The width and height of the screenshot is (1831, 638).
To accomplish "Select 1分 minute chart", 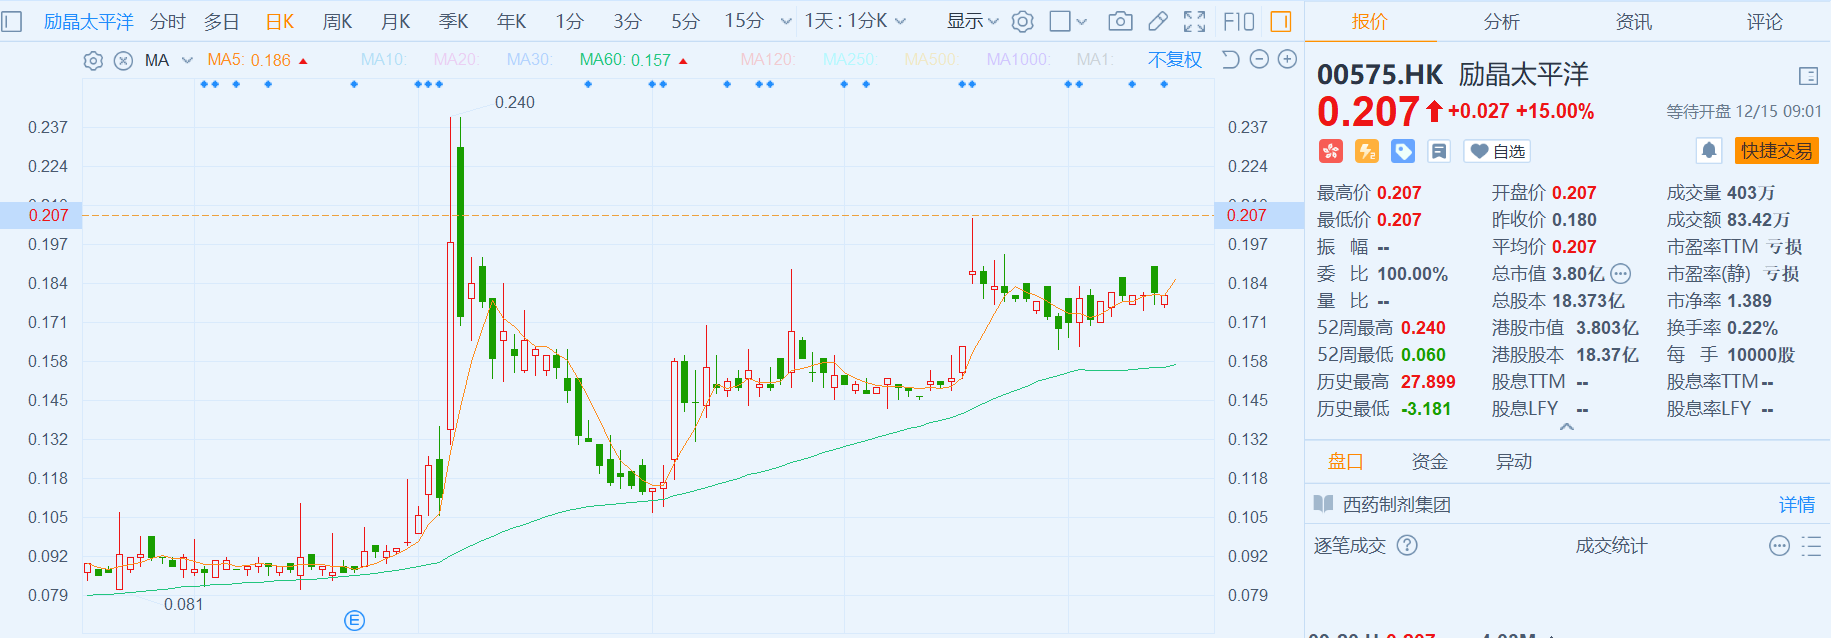I will tap(570, 21).
